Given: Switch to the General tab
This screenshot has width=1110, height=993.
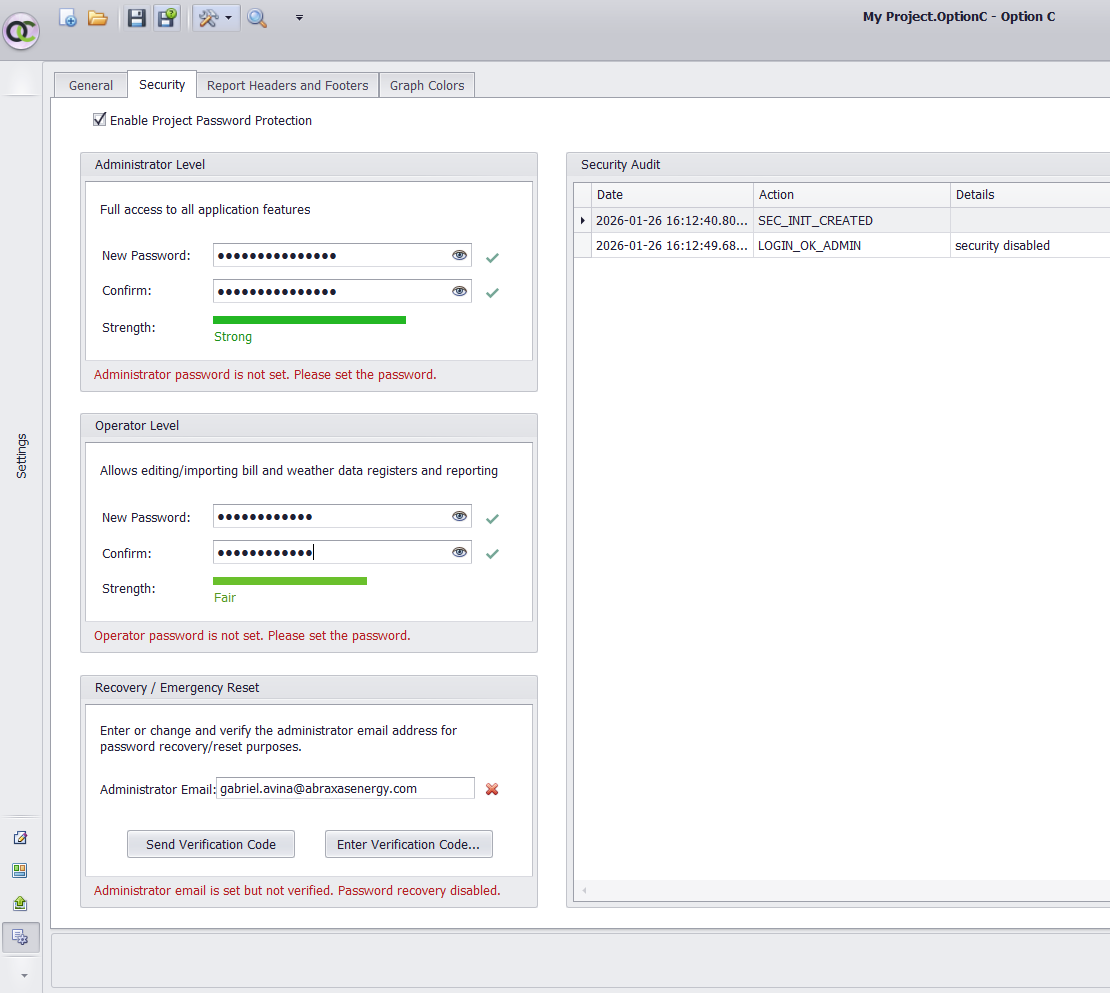Looking at the screenshot, I should 90,86.
